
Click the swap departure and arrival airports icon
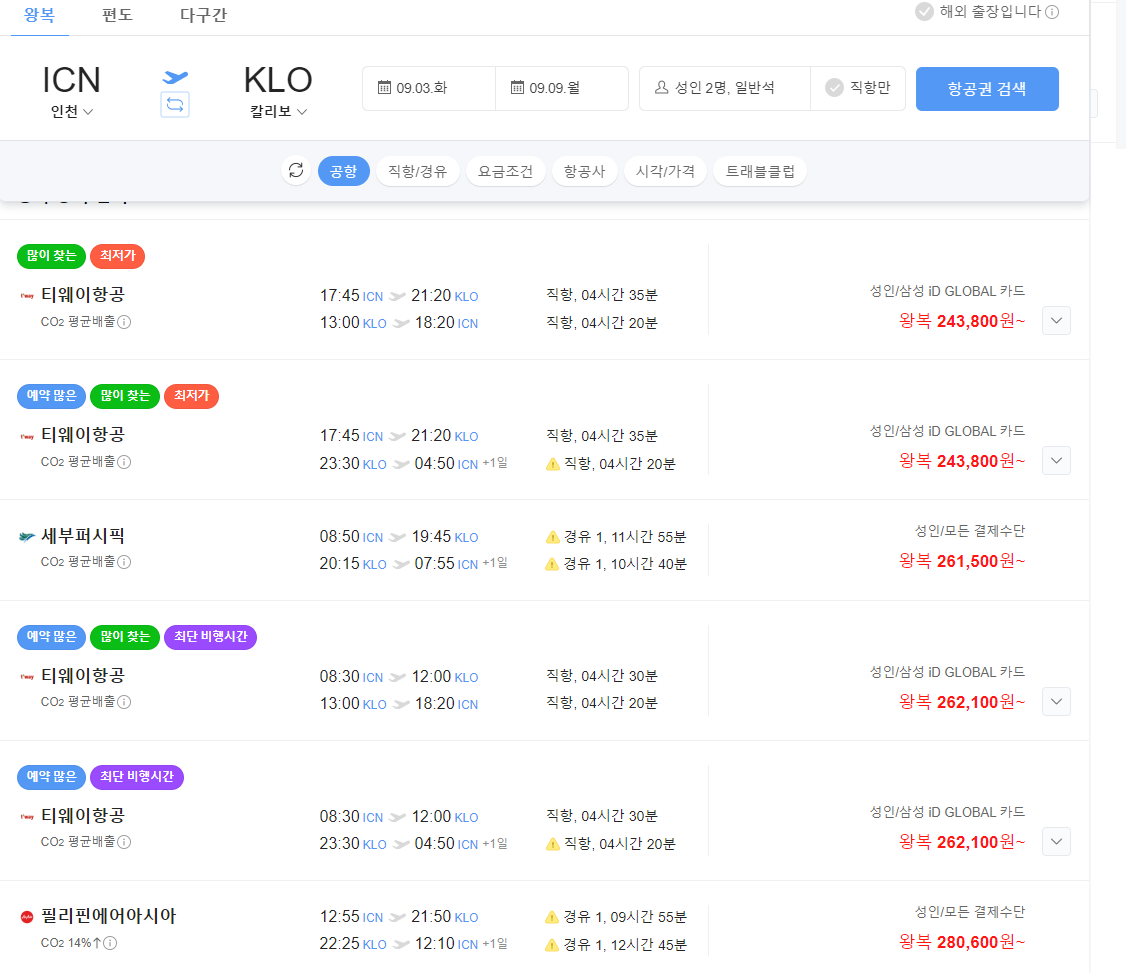coord(175,104)
